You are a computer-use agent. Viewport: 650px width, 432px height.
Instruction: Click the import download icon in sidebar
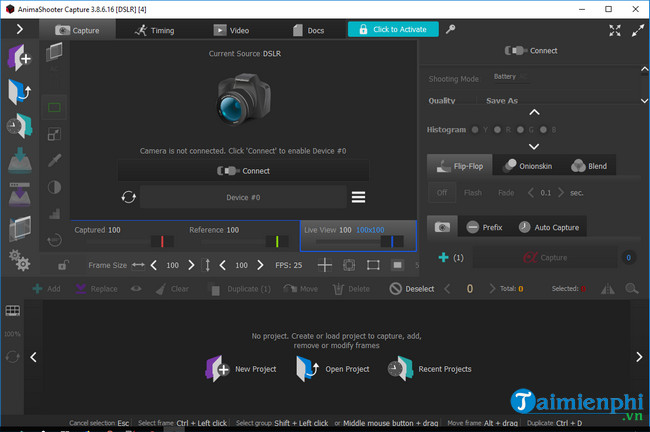[x=19, y=160]
